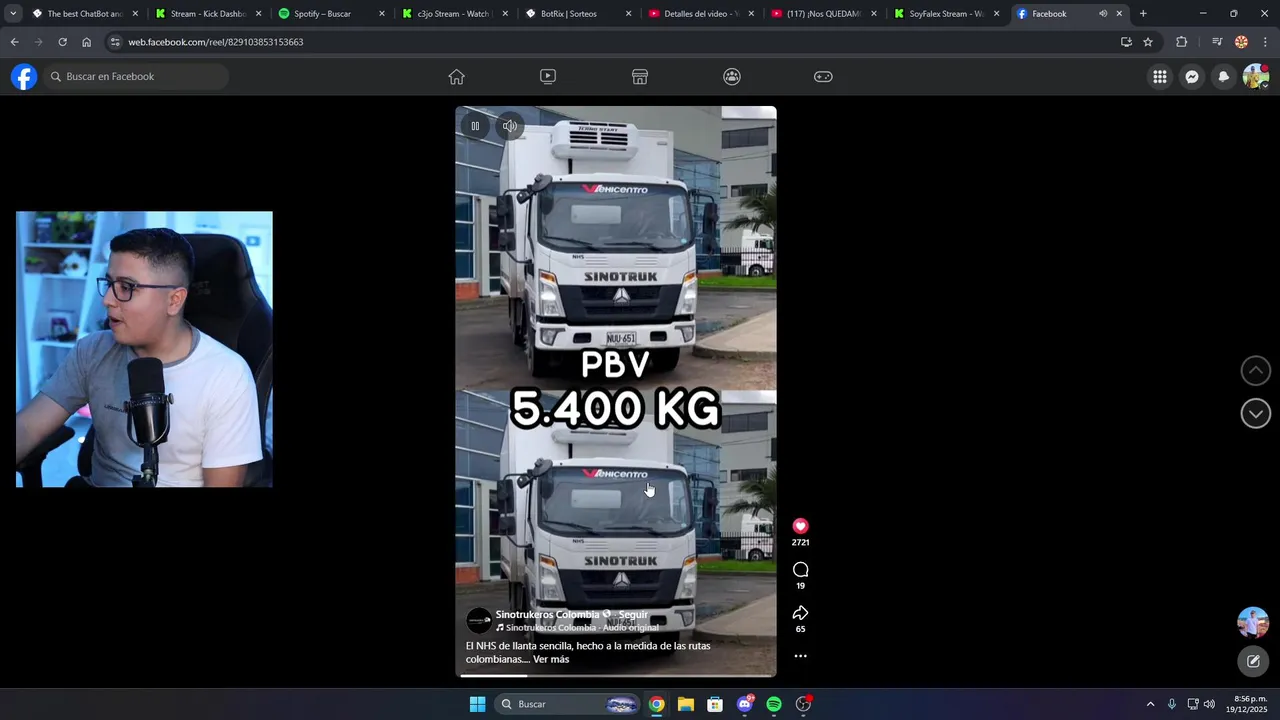Open the reel comments bubble icon

click(x=800, y=569)
